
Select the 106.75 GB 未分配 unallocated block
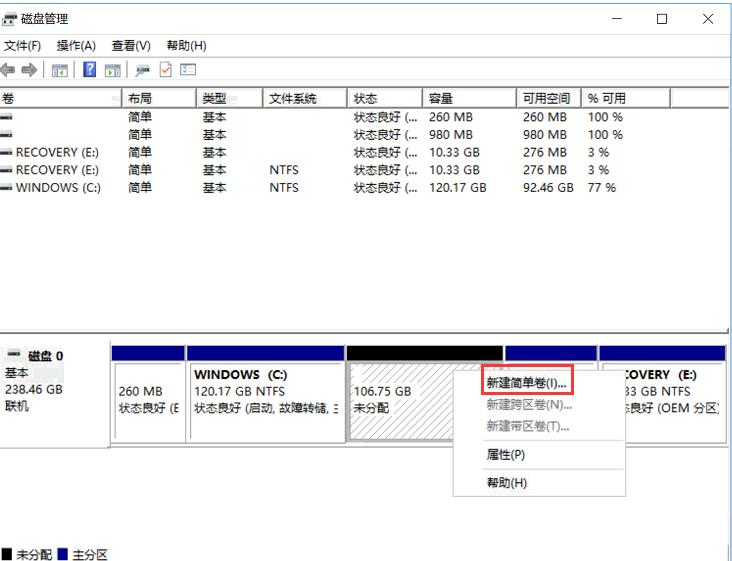(400, 393)
